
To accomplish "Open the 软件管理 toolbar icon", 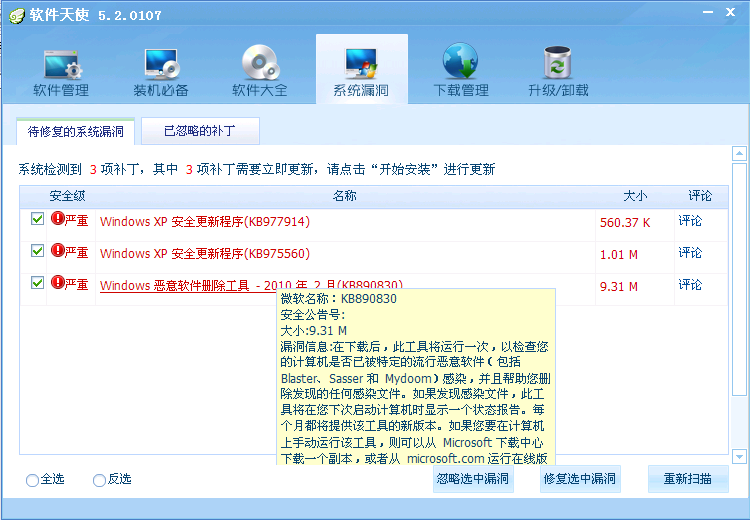I will coord(62,71).
